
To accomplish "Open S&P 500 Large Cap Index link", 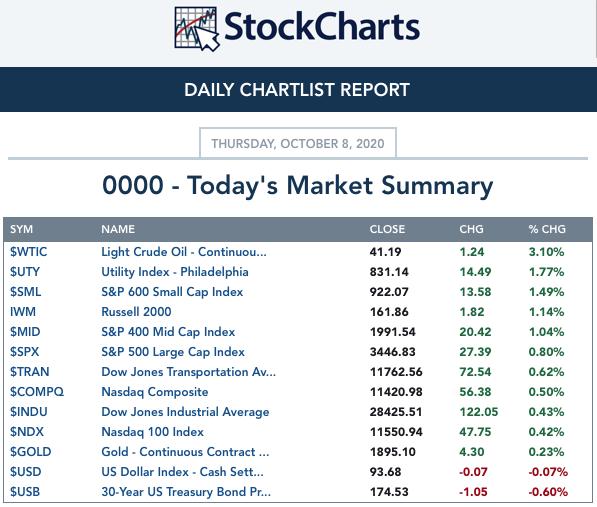I will coord(173,352).
